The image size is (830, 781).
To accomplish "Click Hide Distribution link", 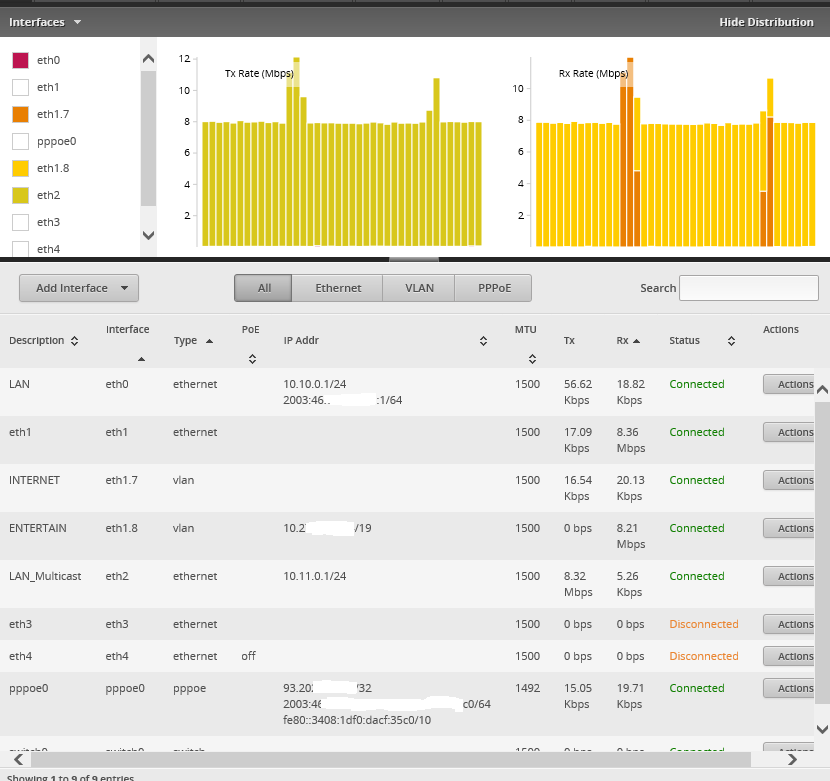I will tap(766, 22).
